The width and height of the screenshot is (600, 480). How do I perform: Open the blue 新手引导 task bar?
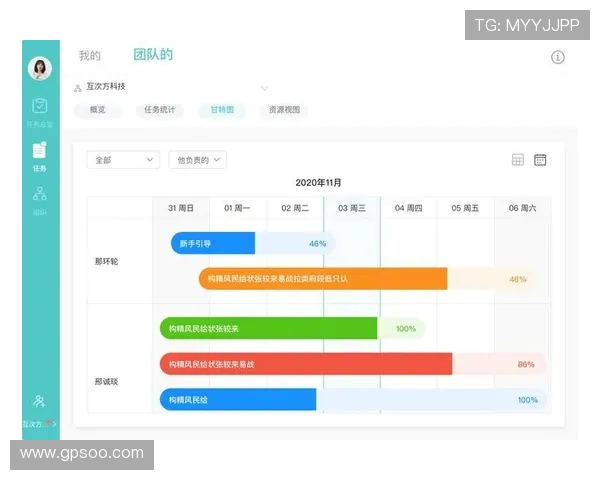pos(253,243)
